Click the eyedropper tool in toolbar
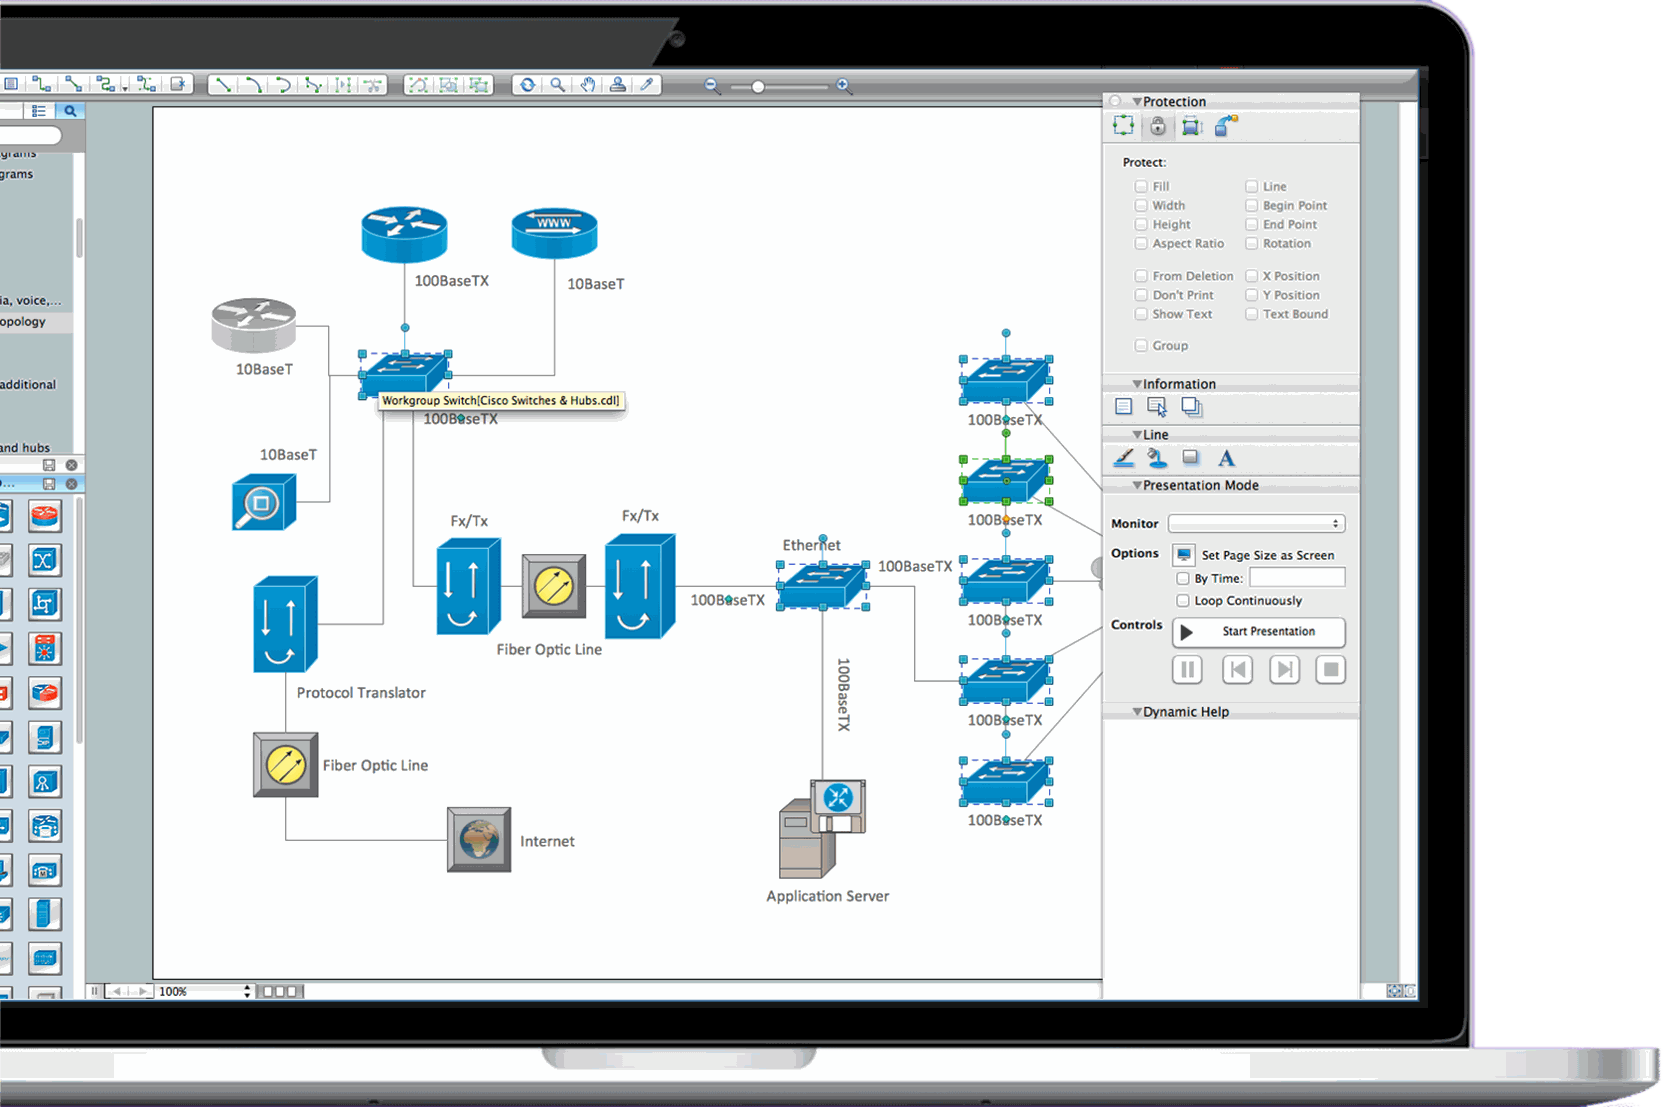The image size is (1664, 1107). click(647, 85)
